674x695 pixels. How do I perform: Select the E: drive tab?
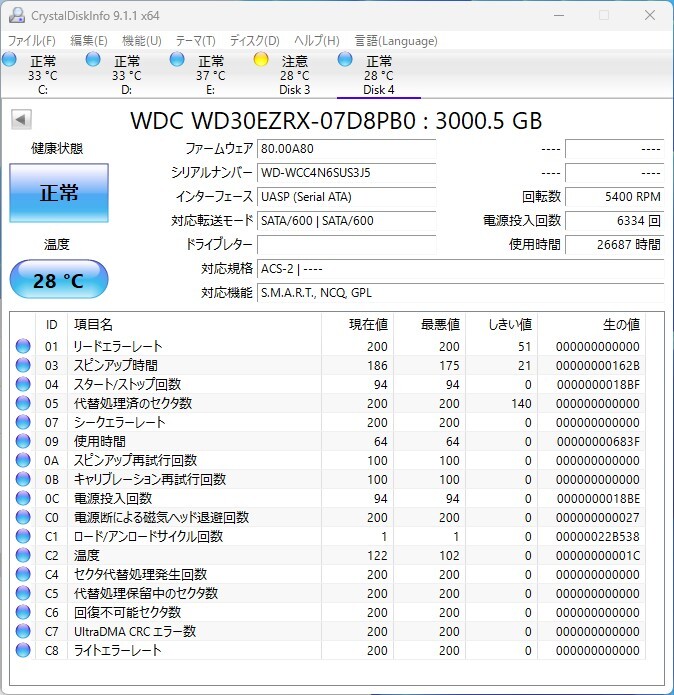(211, 74)
